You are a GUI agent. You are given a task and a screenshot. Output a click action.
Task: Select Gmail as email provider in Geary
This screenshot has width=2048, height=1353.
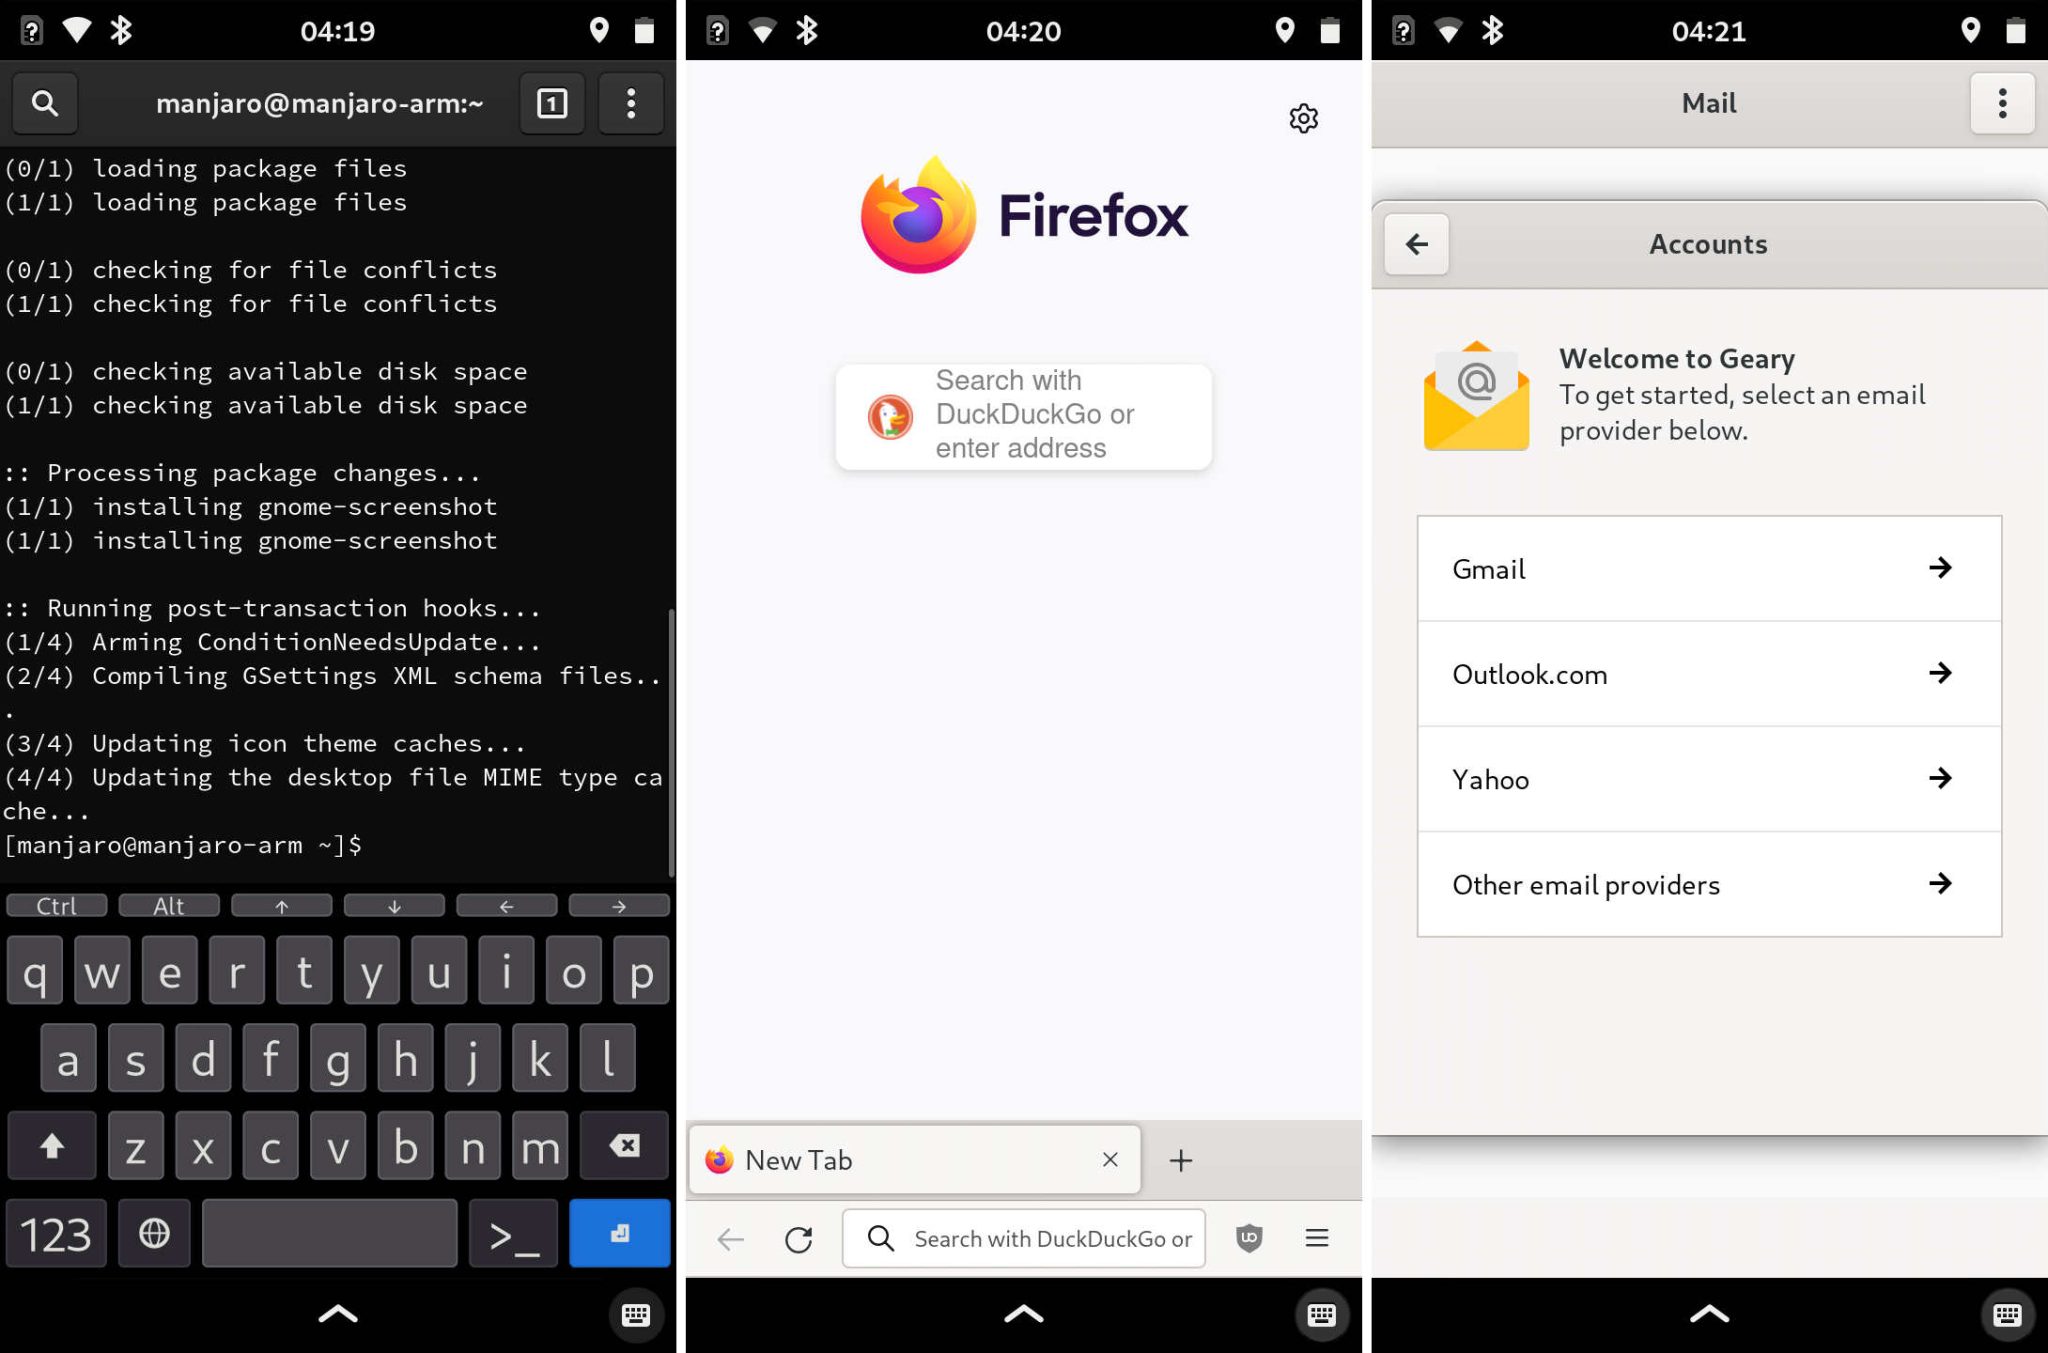(x=1707, y=569)
